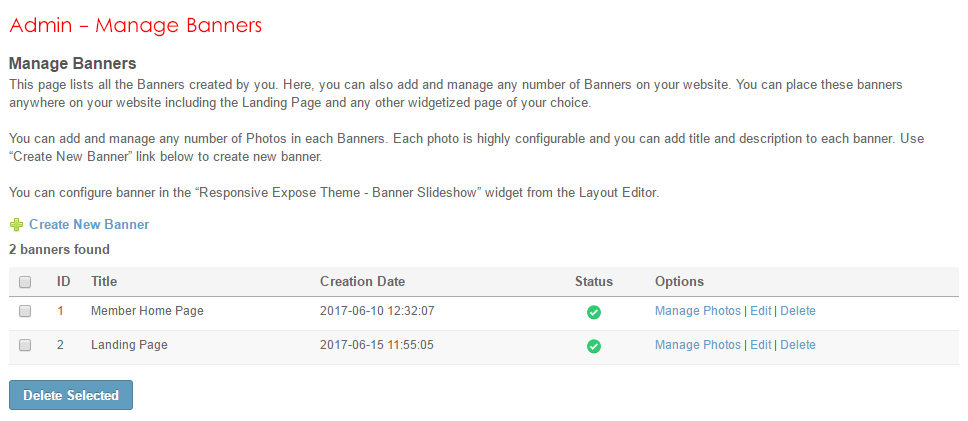The height and width of the screenshot is (421, 968).
Task: Click the Creation Date column header
Action: tap(362, 282)
